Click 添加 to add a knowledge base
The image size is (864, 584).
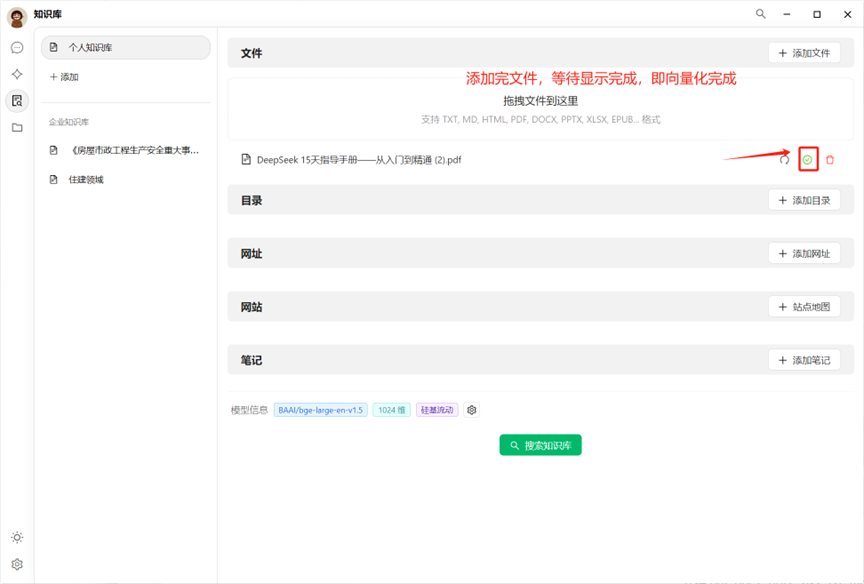coord(64,77)
